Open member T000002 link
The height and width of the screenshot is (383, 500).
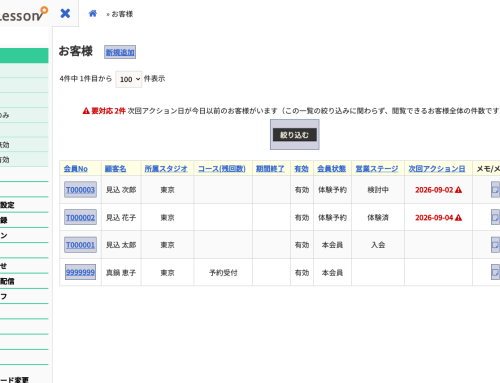coord(80,217)
